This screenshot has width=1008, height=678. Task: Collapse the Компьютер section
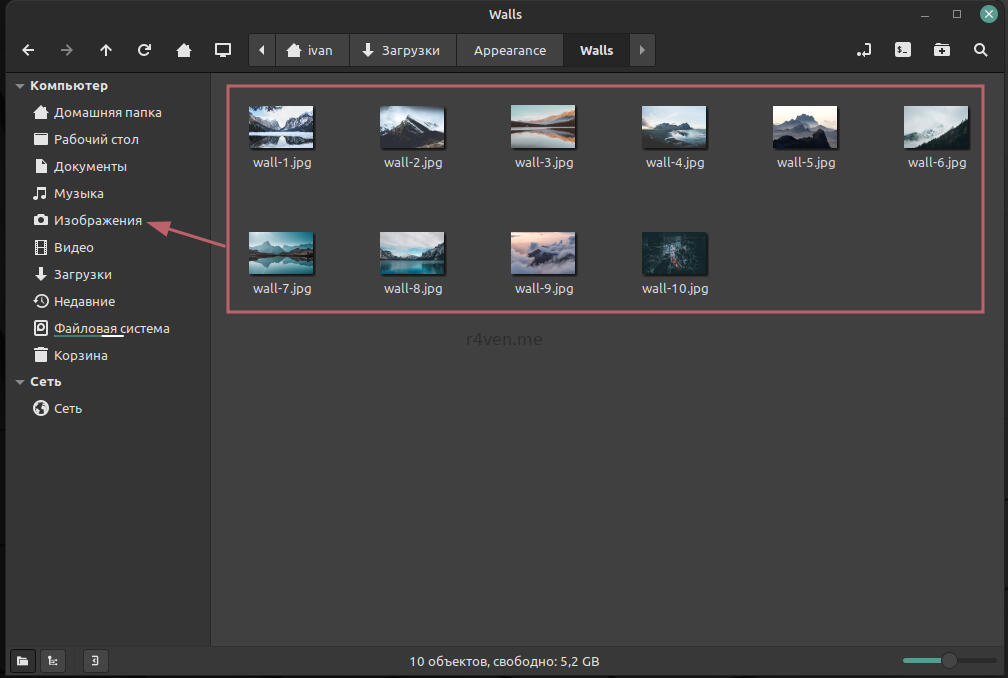[x=20, y=86]
